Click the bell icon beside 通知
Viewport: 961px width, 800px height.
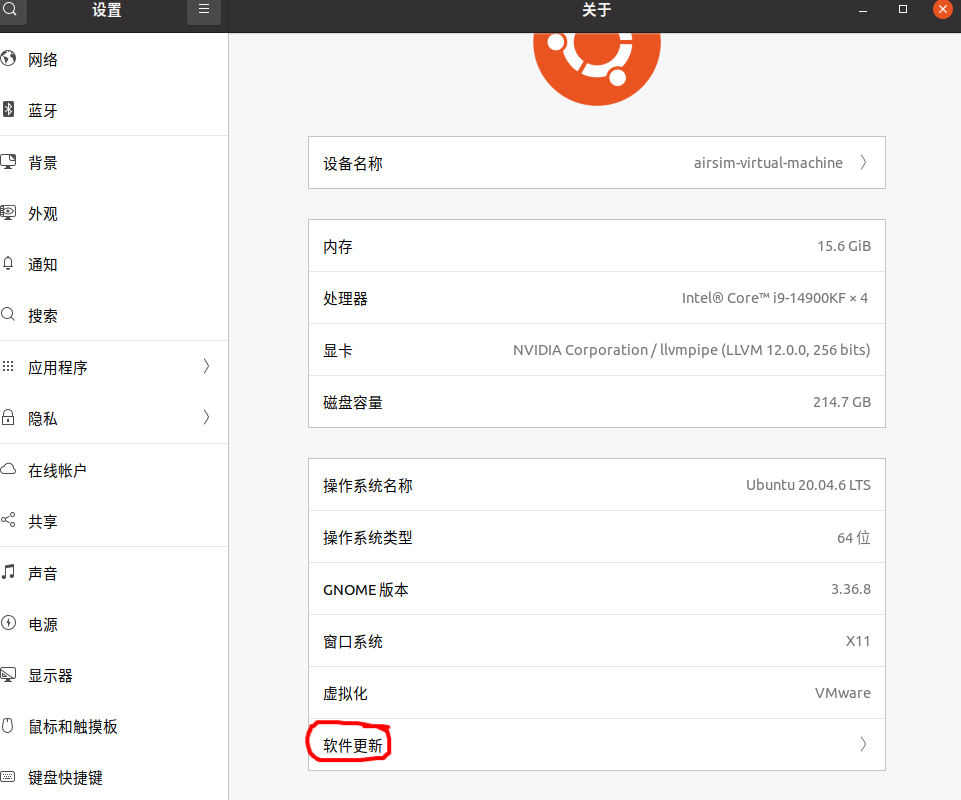click(8, 264)
